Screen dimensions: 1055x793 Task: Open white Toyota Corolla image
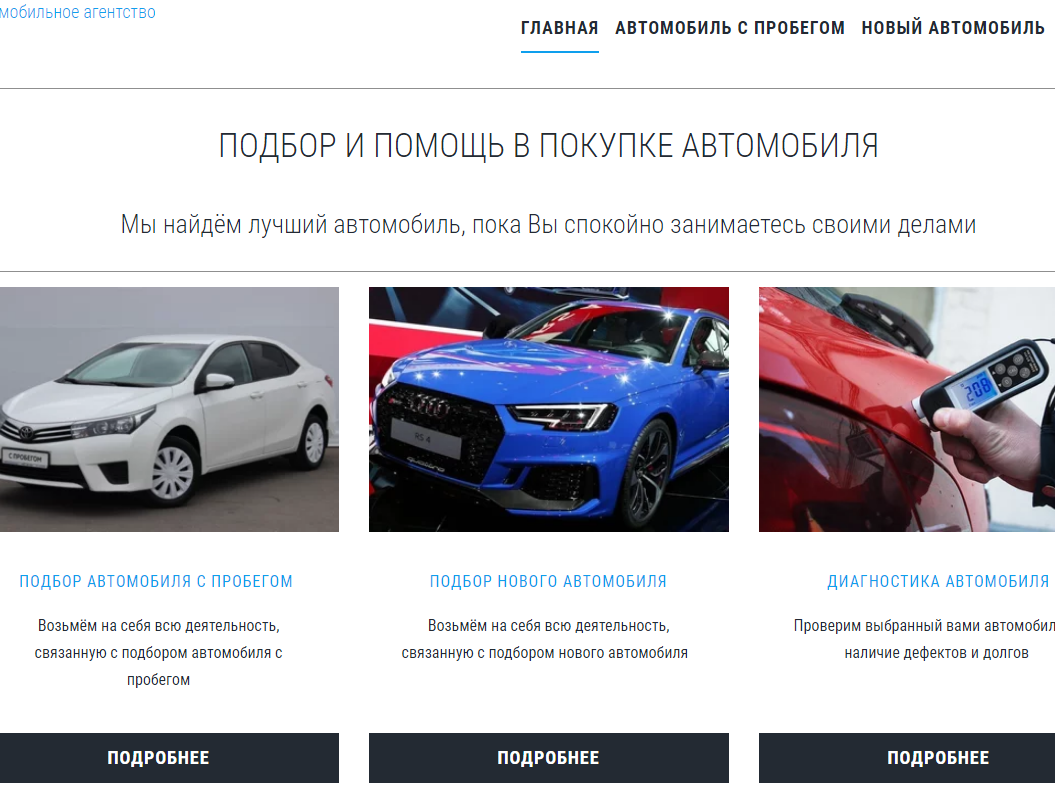[169, 410]
